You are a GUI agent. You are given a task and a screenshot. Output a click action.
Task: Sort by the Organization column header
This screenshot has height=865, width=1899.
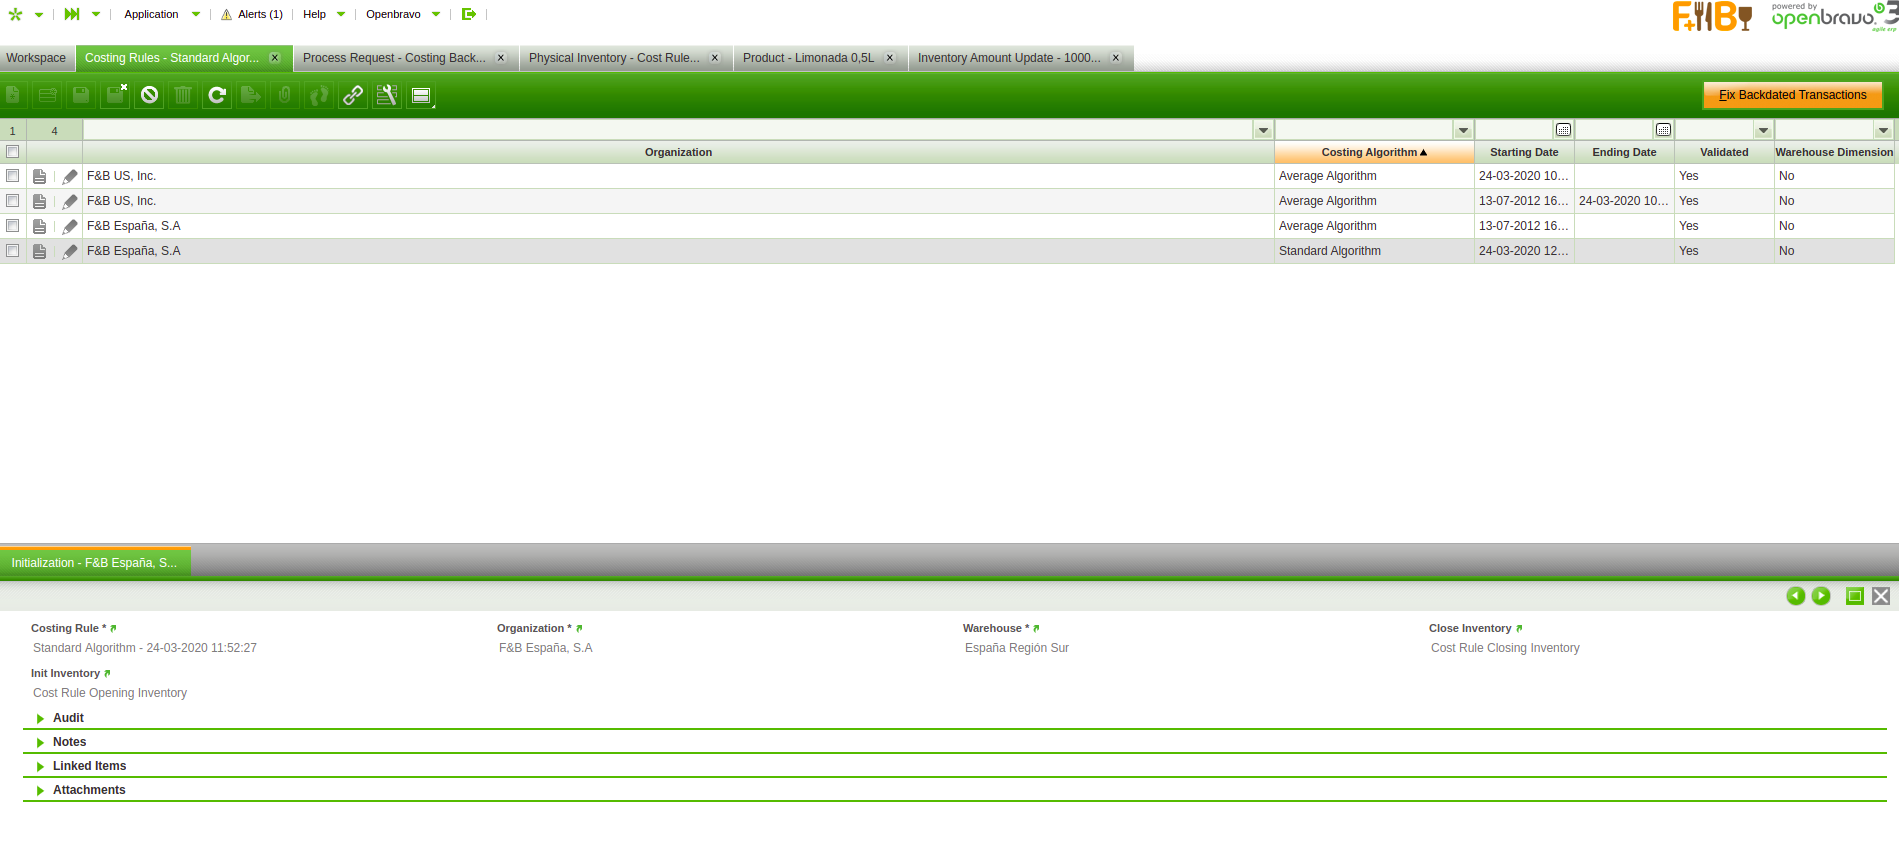pyautogui.click(x=678, y=152)
